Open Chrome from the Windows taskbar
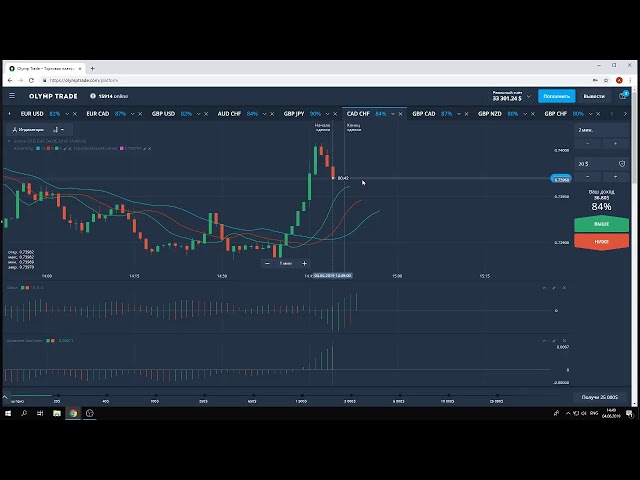 (x=73, y=413)
